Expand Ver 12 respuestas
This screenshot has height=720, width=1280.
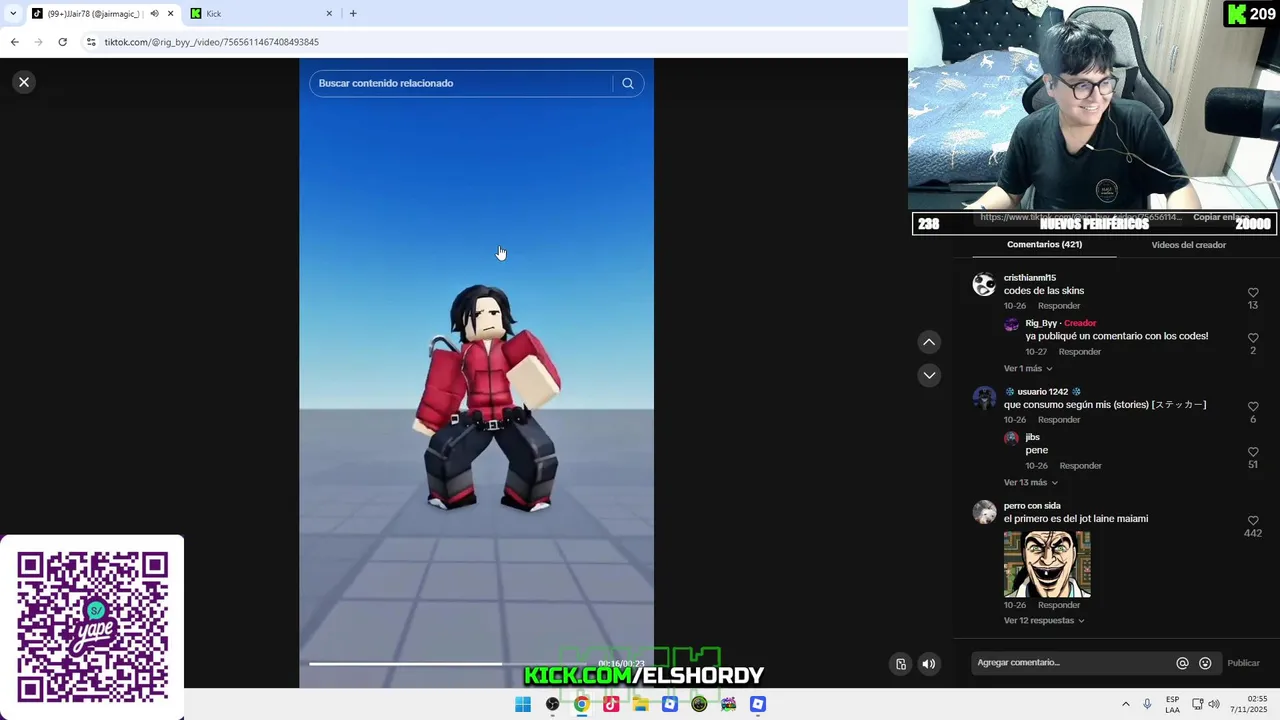coord(1044,621)
